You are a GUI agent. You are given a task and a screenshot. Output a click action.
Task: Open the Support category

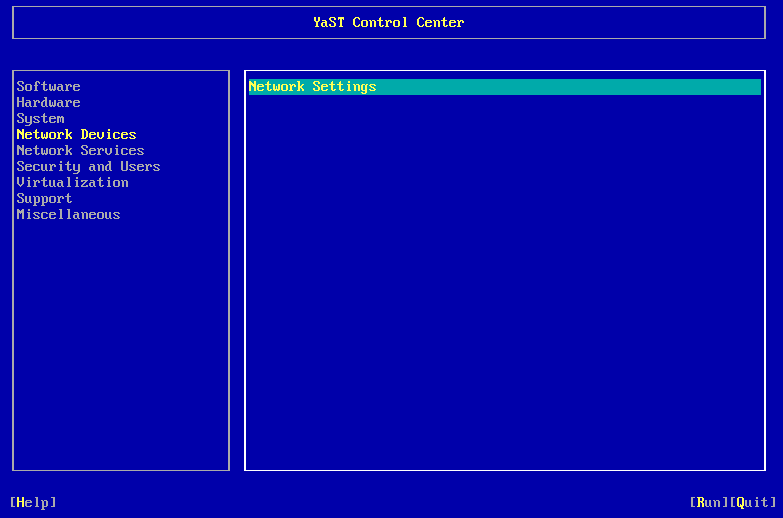click(44, 198)
